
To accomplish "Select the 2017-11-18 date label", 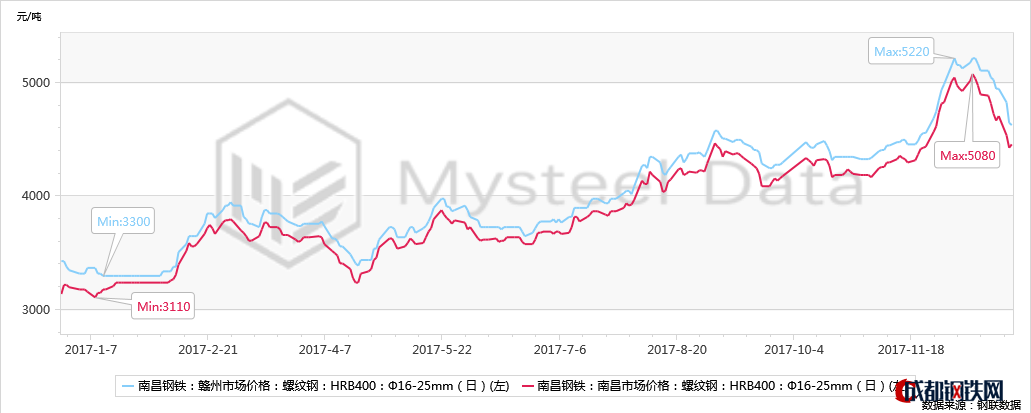I will pos(910,349).
